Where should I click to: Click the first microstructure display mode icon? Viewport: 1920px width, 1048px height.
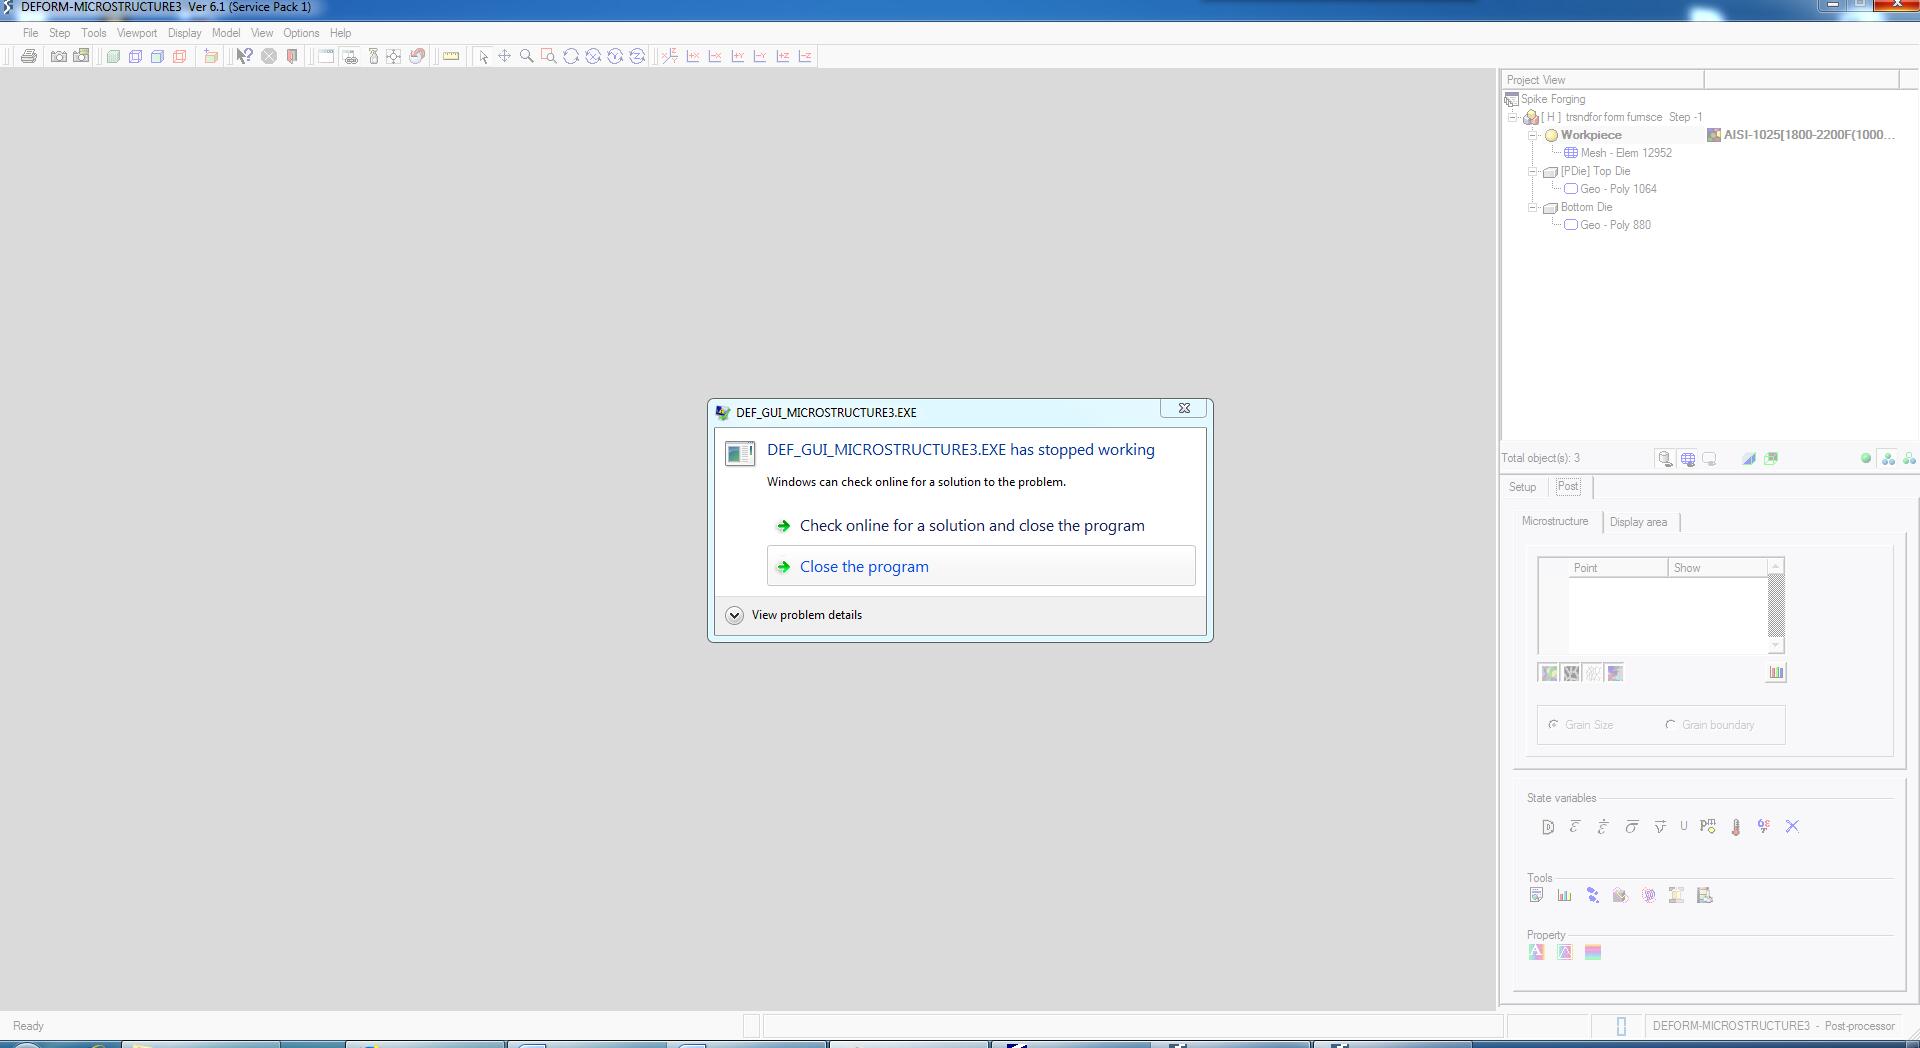click(1549, 673)
